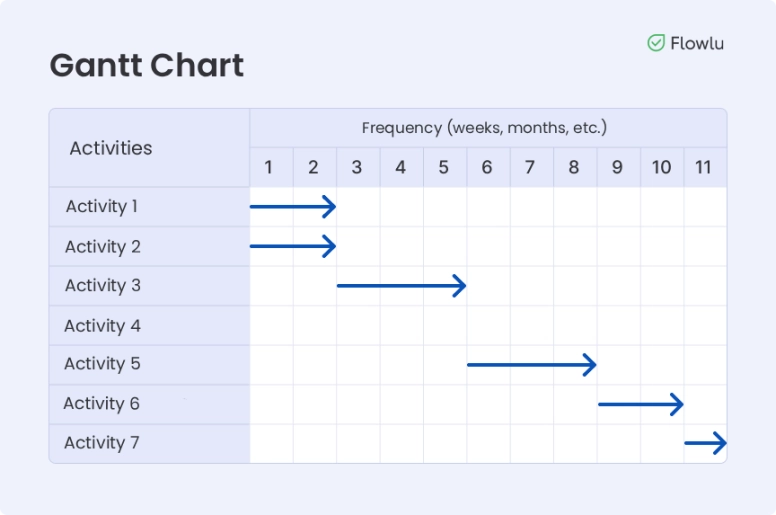Click the Frequency header label
The height and width of the screenshot is (515, 776).
(x=484, y=128)
